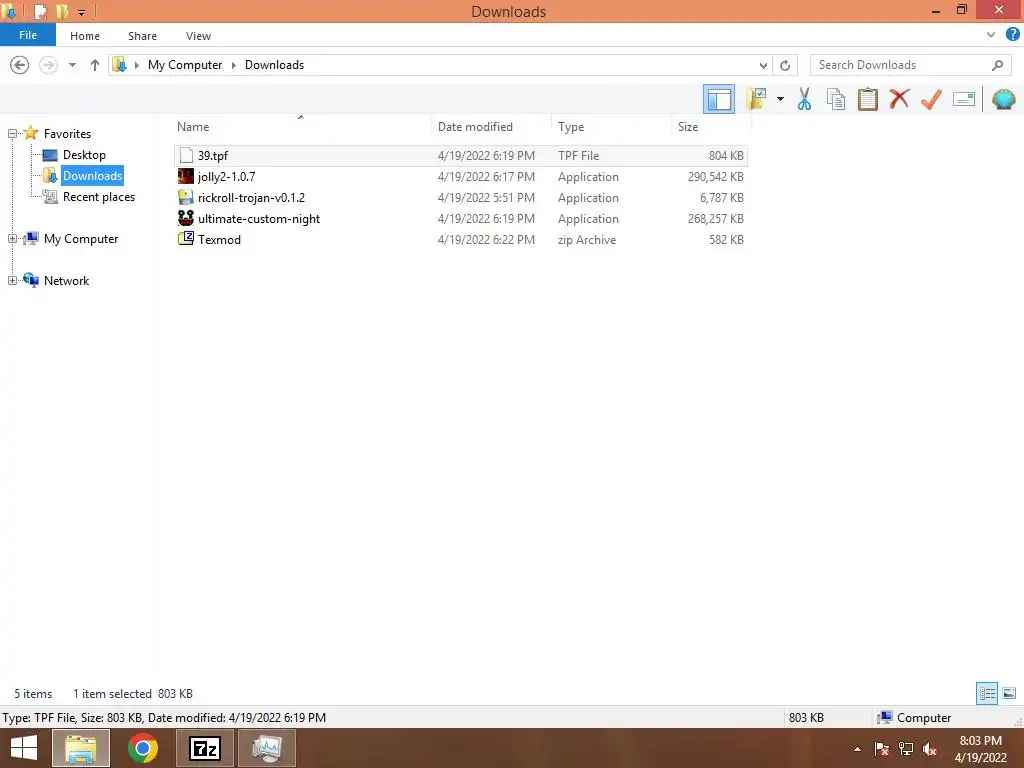The width and height of the screenshot is (1024, 768).
Task: Select the jolly2-1.0.7 application
Action: pos(461,176)
